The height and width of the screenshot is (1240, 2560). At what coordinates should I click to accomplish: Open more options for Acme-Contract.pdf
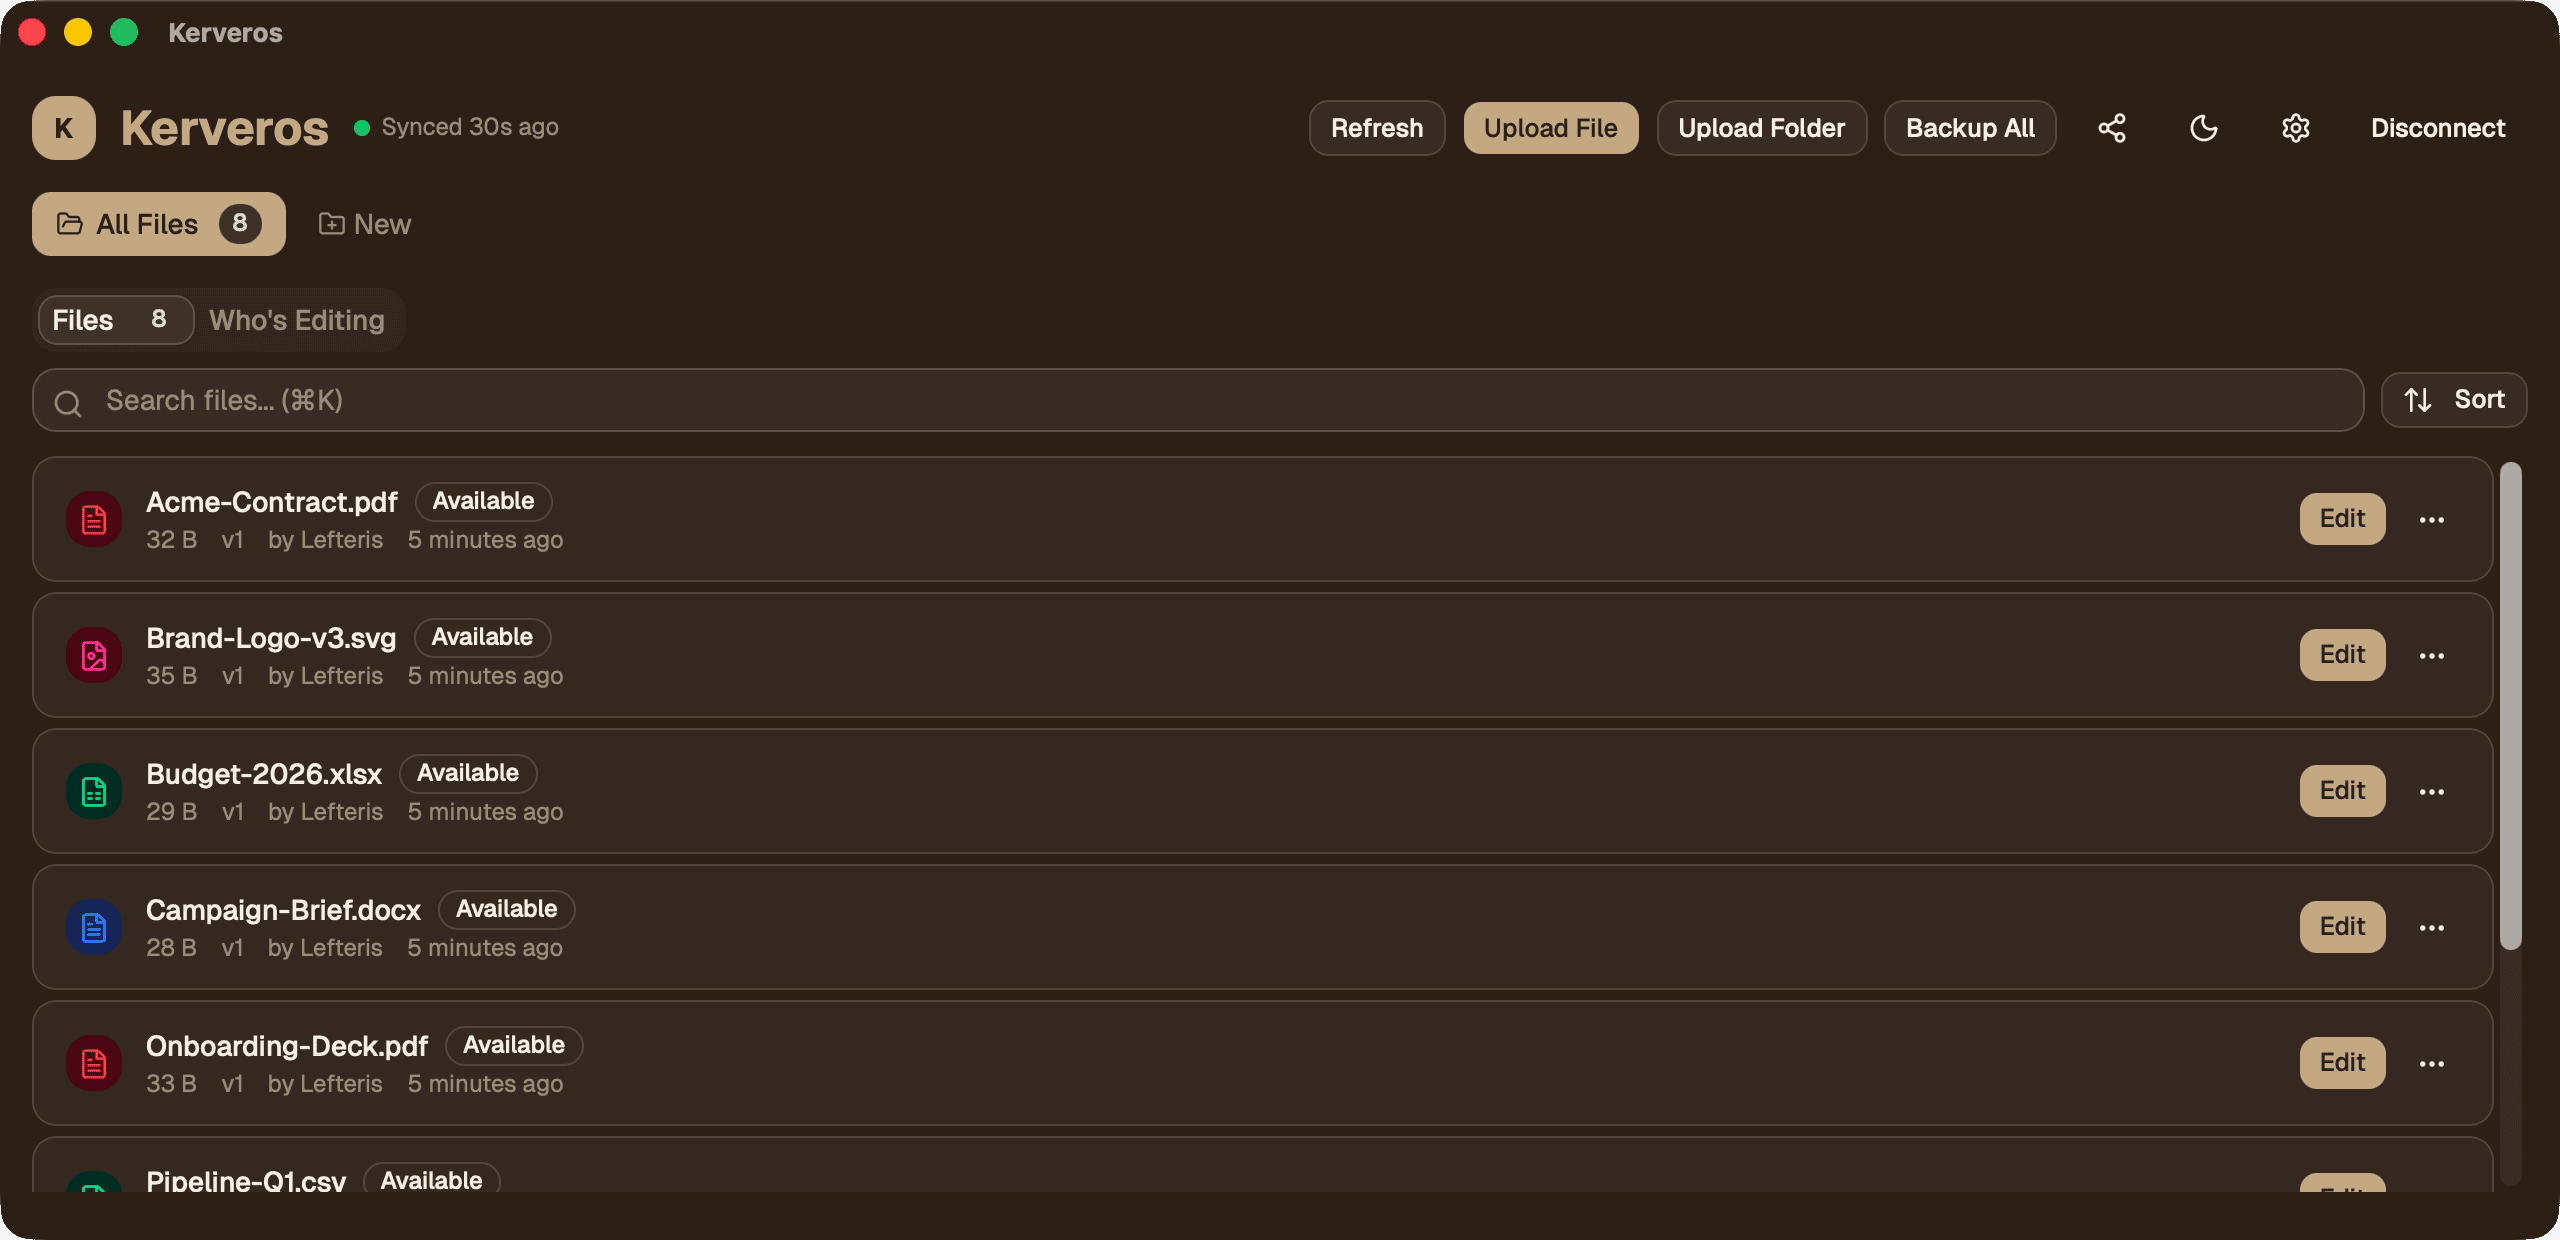pos(2432,519)
